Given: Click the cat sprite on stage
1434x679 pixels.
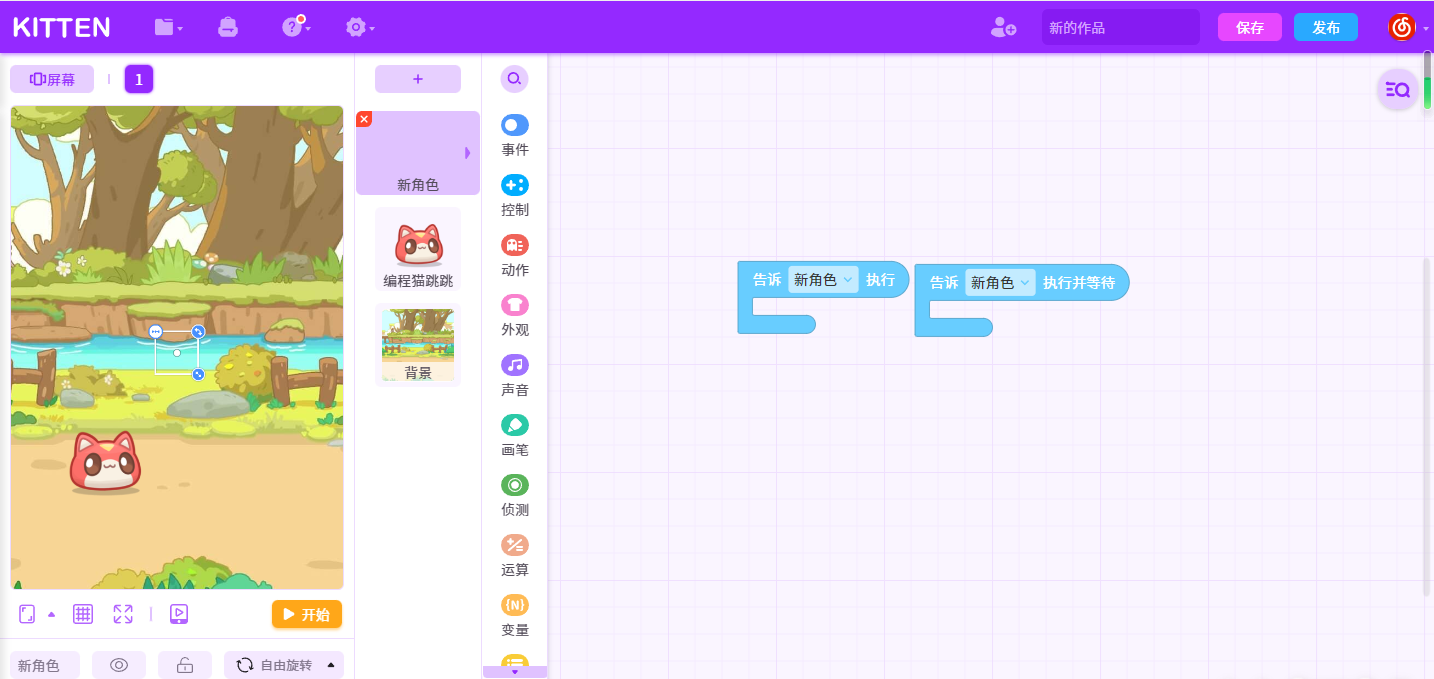Looking at the screenshot, I should tap(105, 462).
